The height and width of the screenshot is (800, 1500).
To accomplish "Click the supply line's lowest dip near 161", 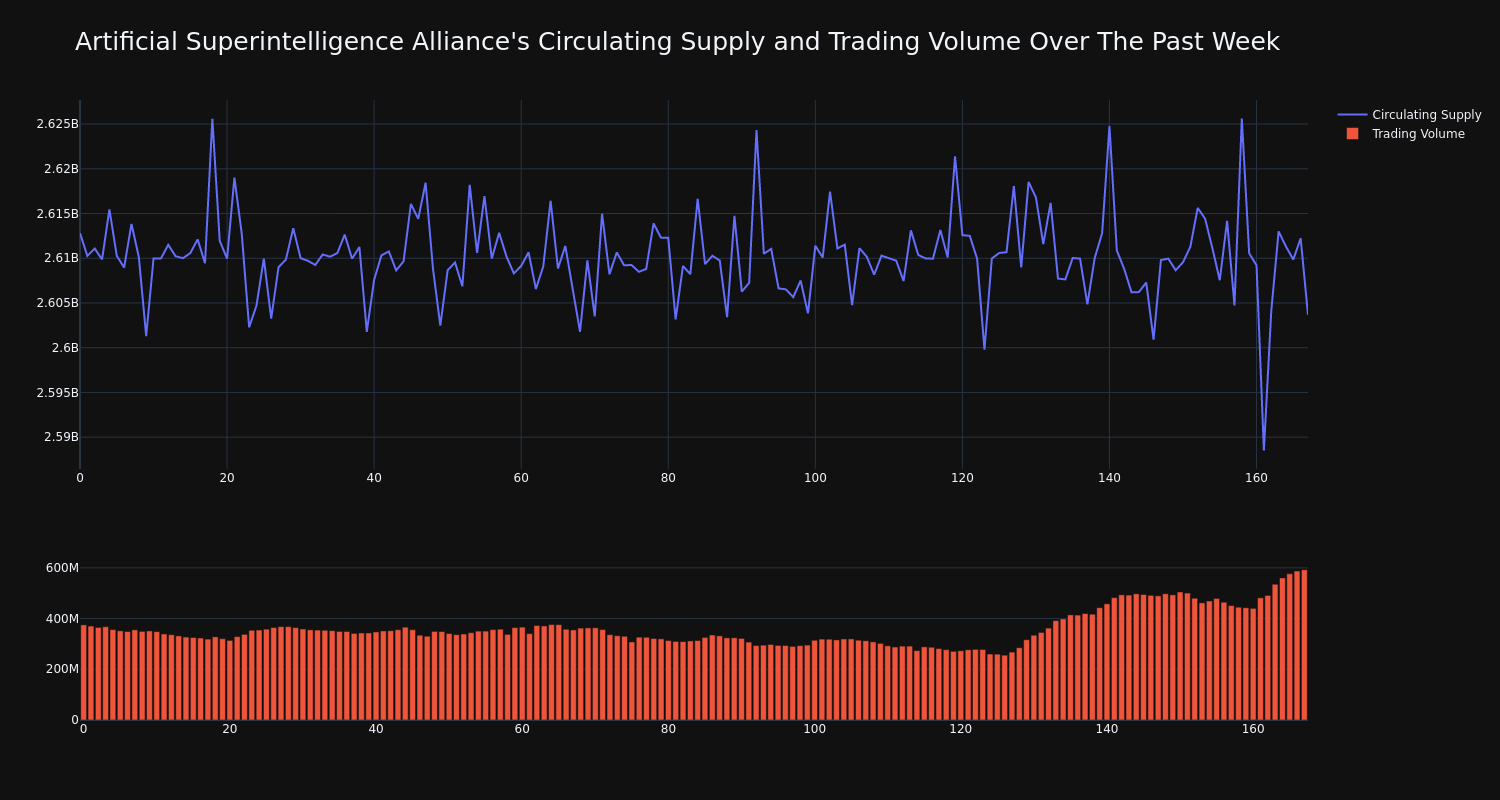I will point(1264,450).
